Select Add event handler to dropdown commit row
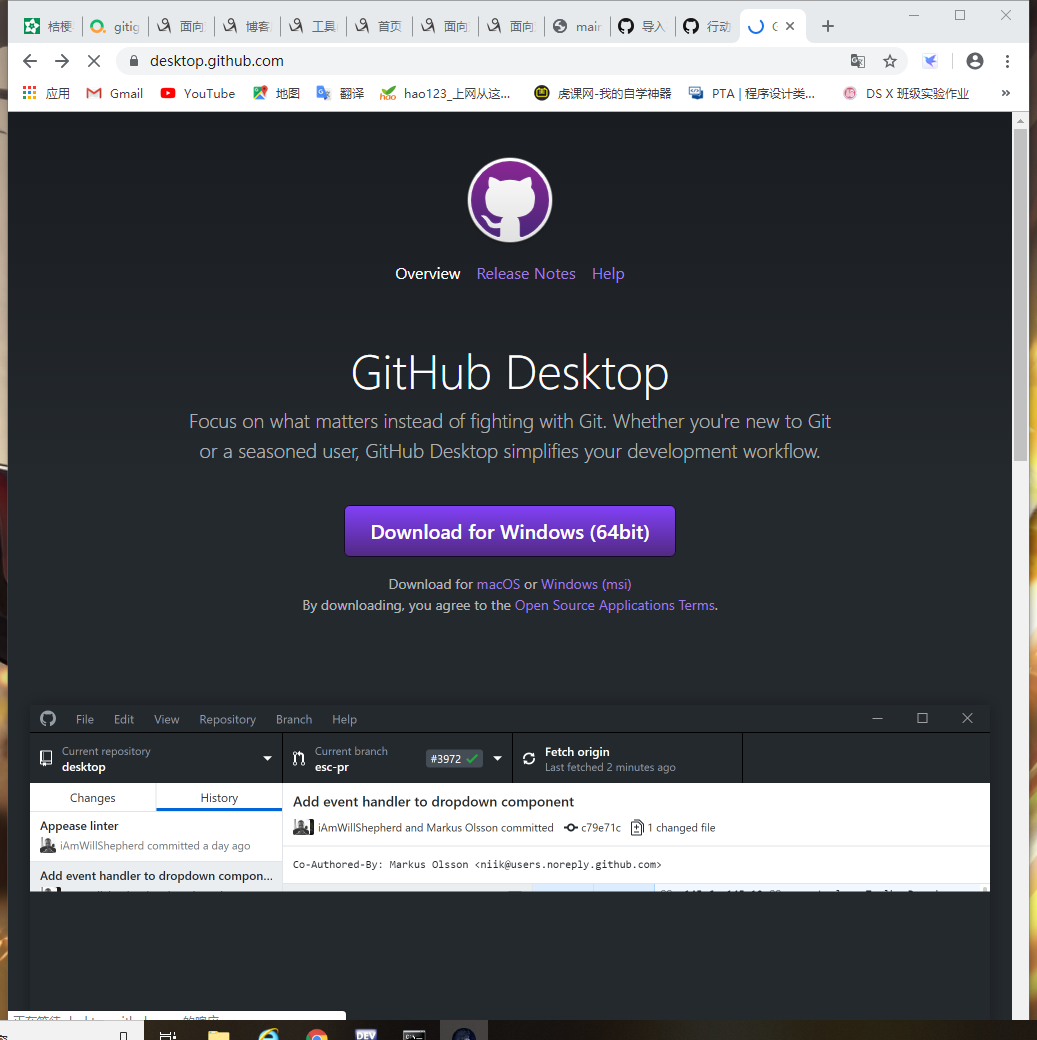This screenshot has width=1037, height=1040. (x=156, y=876)
